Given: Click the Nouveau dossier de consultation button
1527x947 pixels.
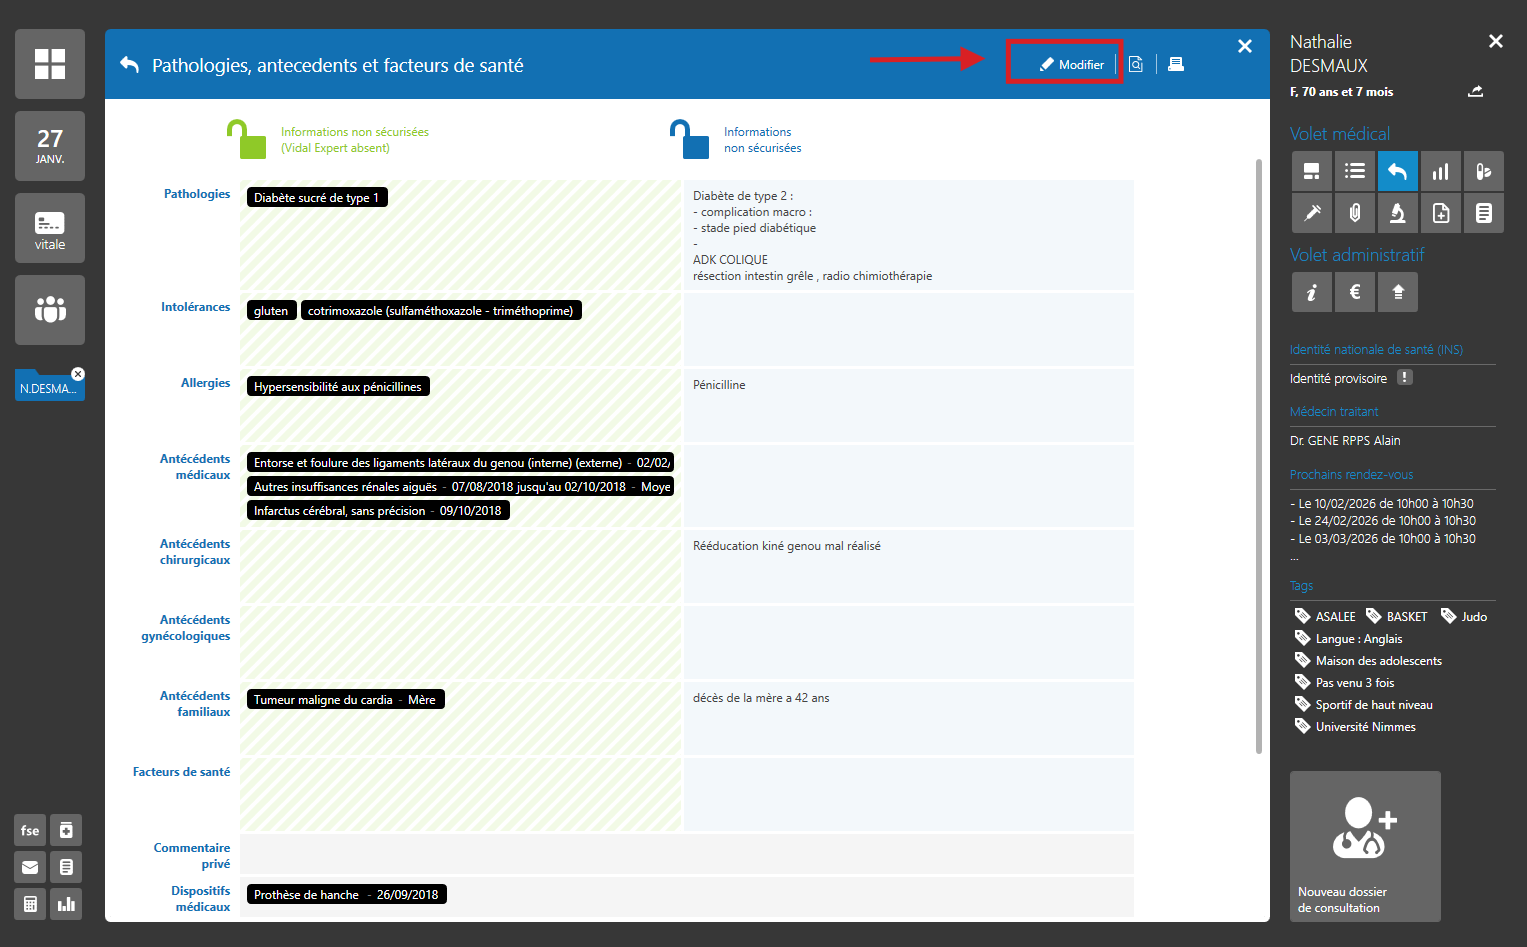Looking at the screenshot, I should point(1365,846).
